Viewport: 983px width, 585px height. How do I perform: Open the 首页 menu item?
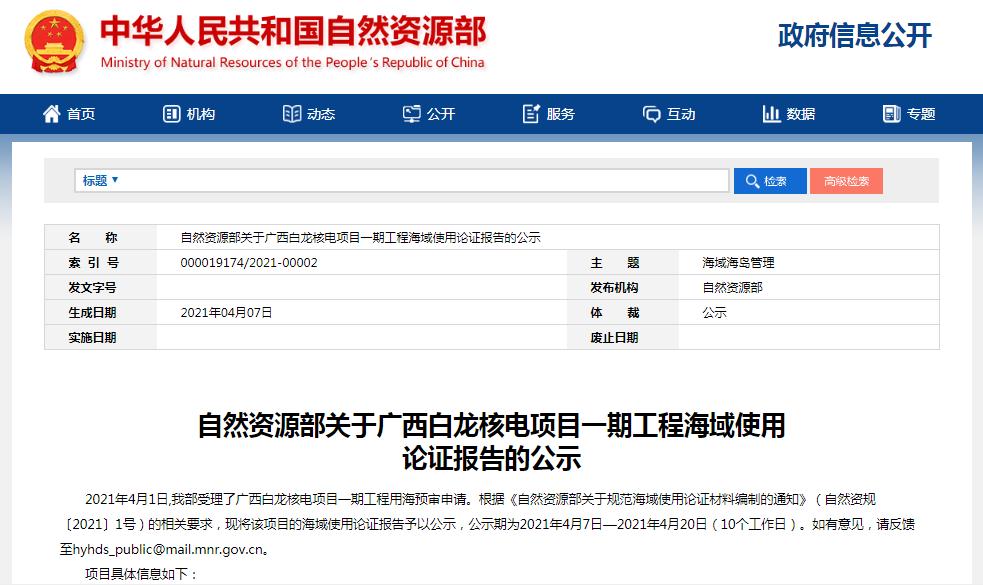tap(81, 114)
